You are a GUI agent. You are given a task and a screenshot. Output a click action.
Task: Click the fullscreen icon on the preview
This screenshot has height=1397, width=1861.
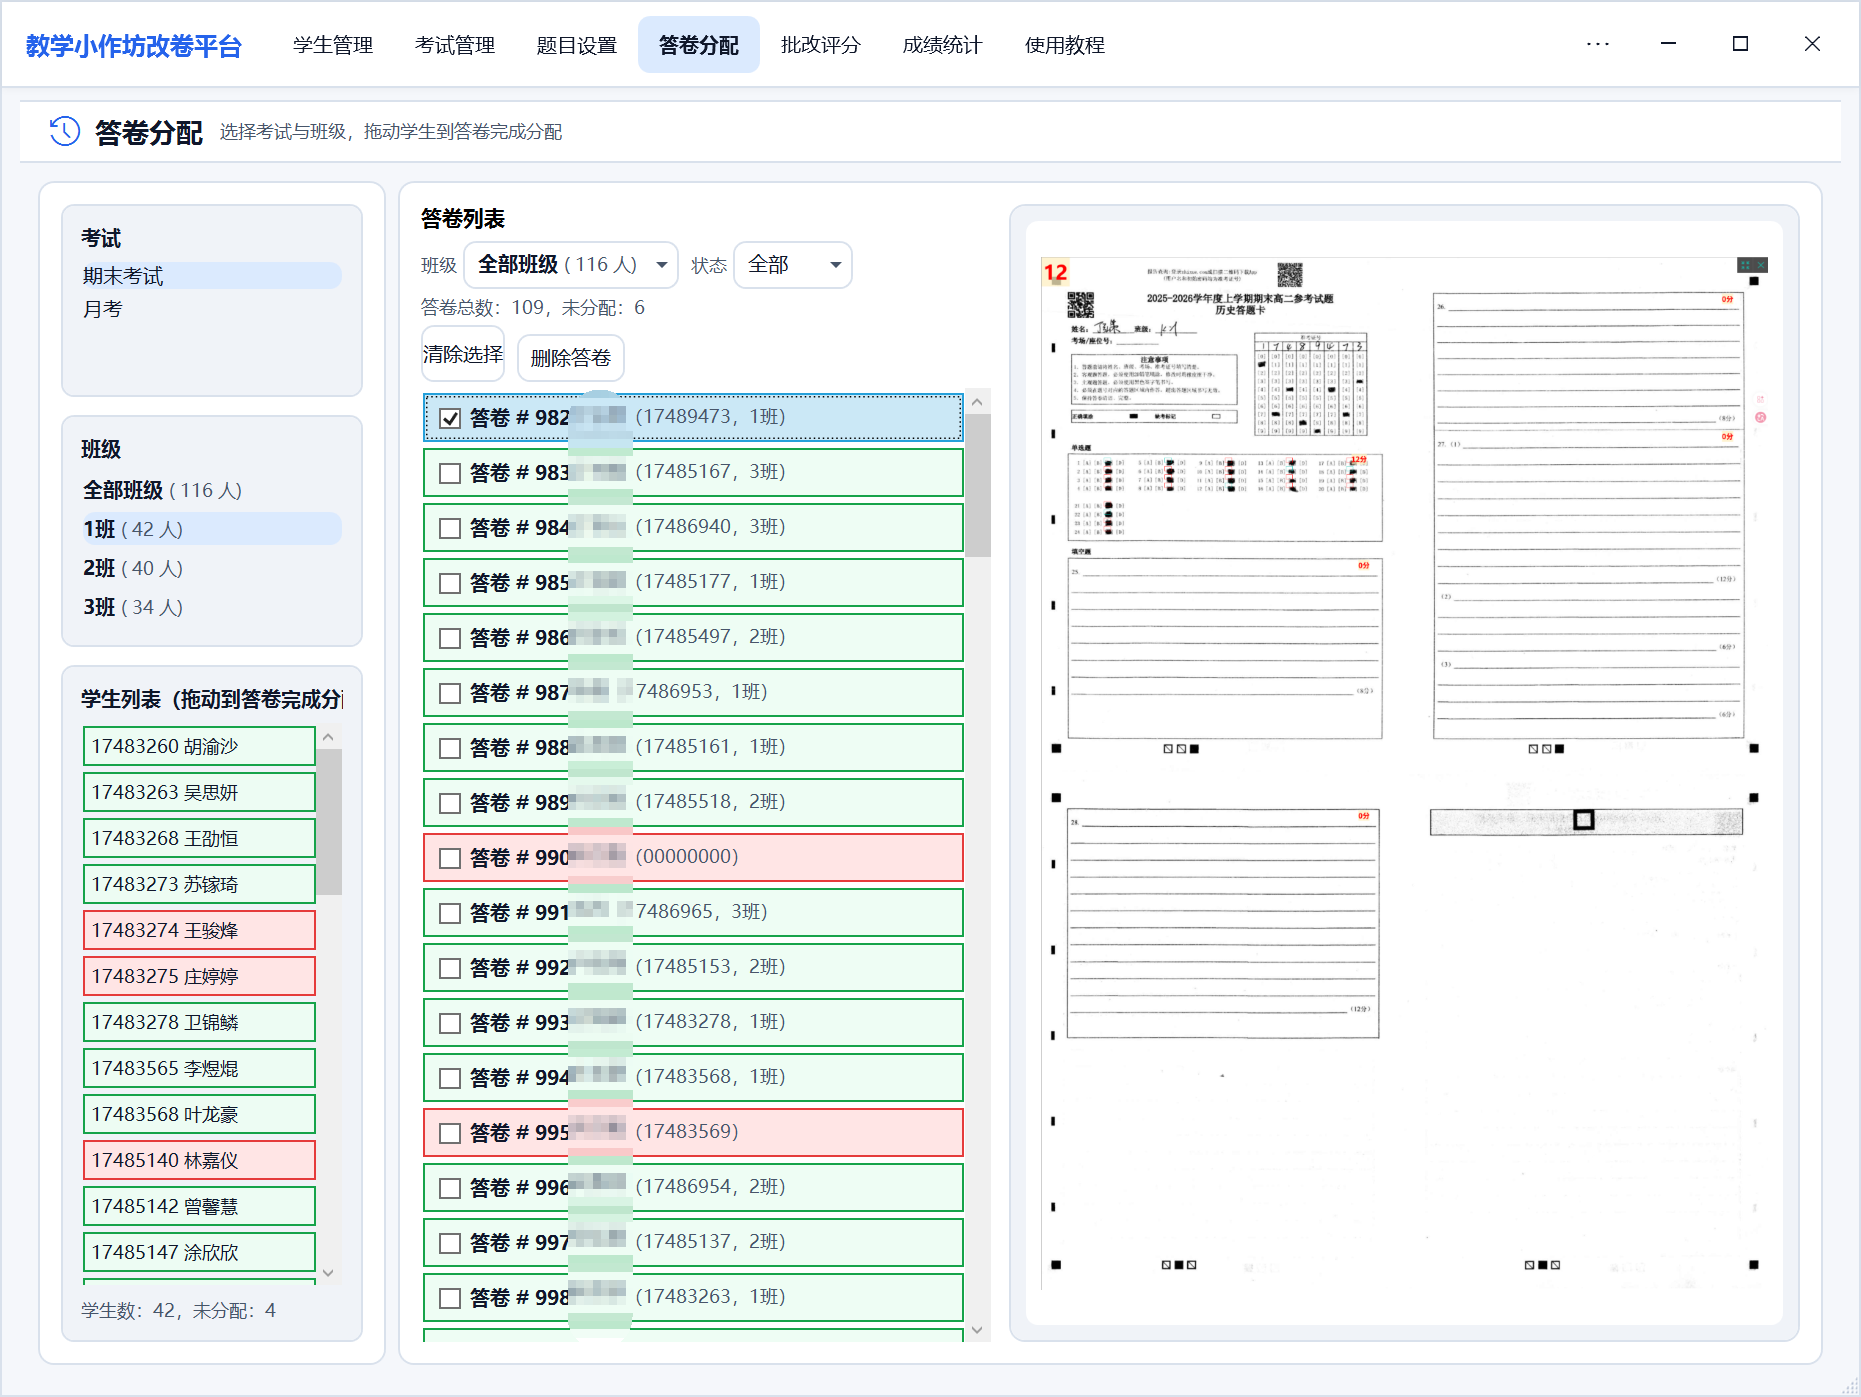point(1745,265)
